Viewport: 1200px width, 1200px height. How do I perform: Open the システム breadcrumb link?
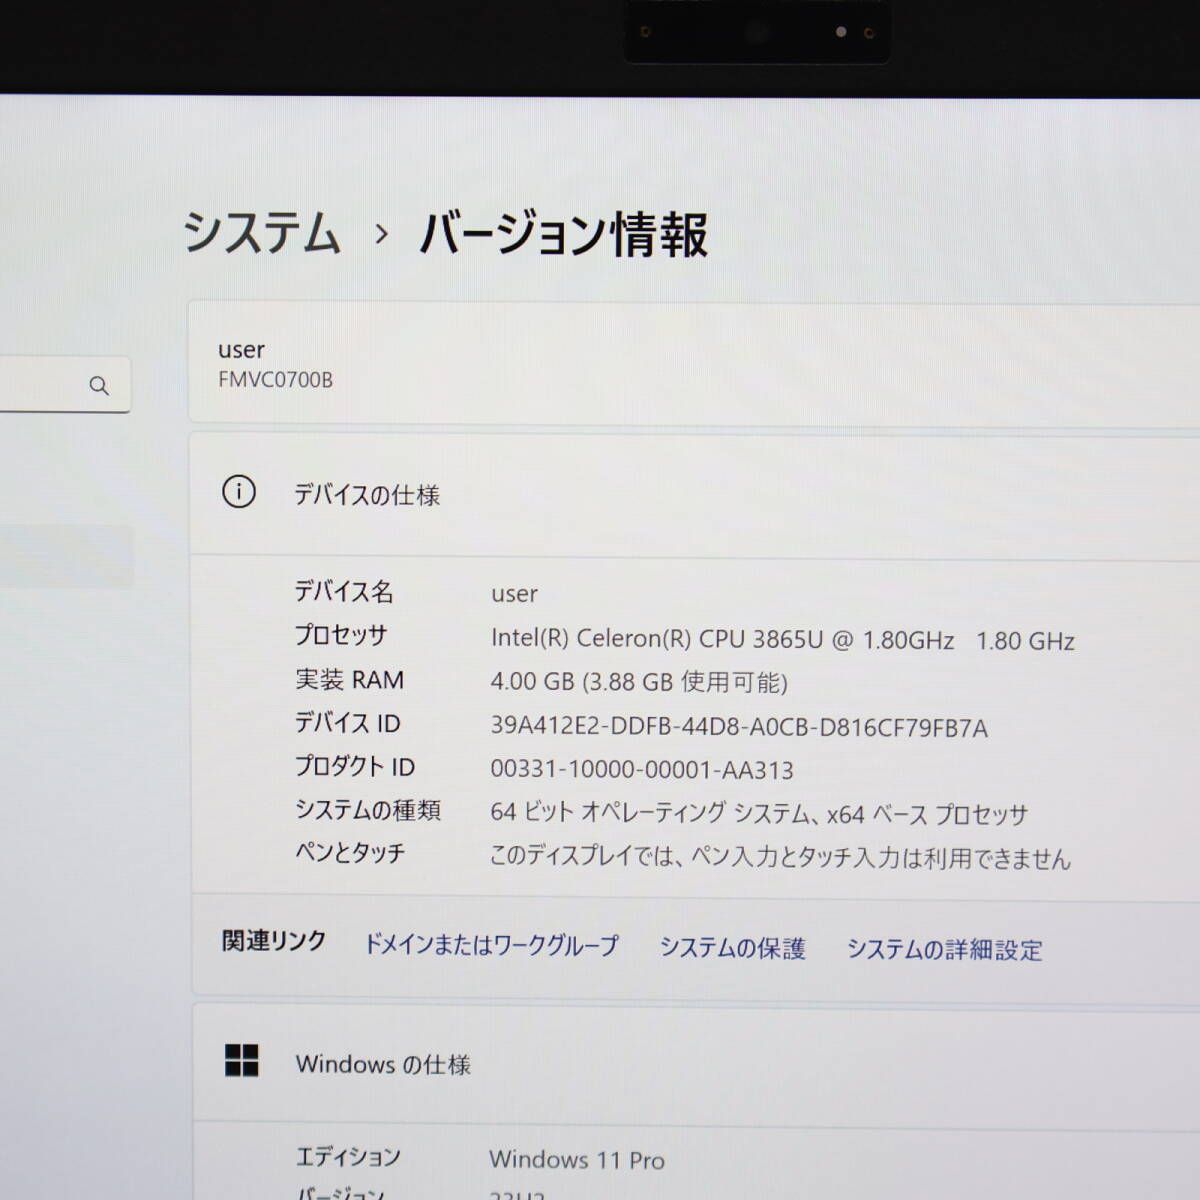click(x=262, y=233)
